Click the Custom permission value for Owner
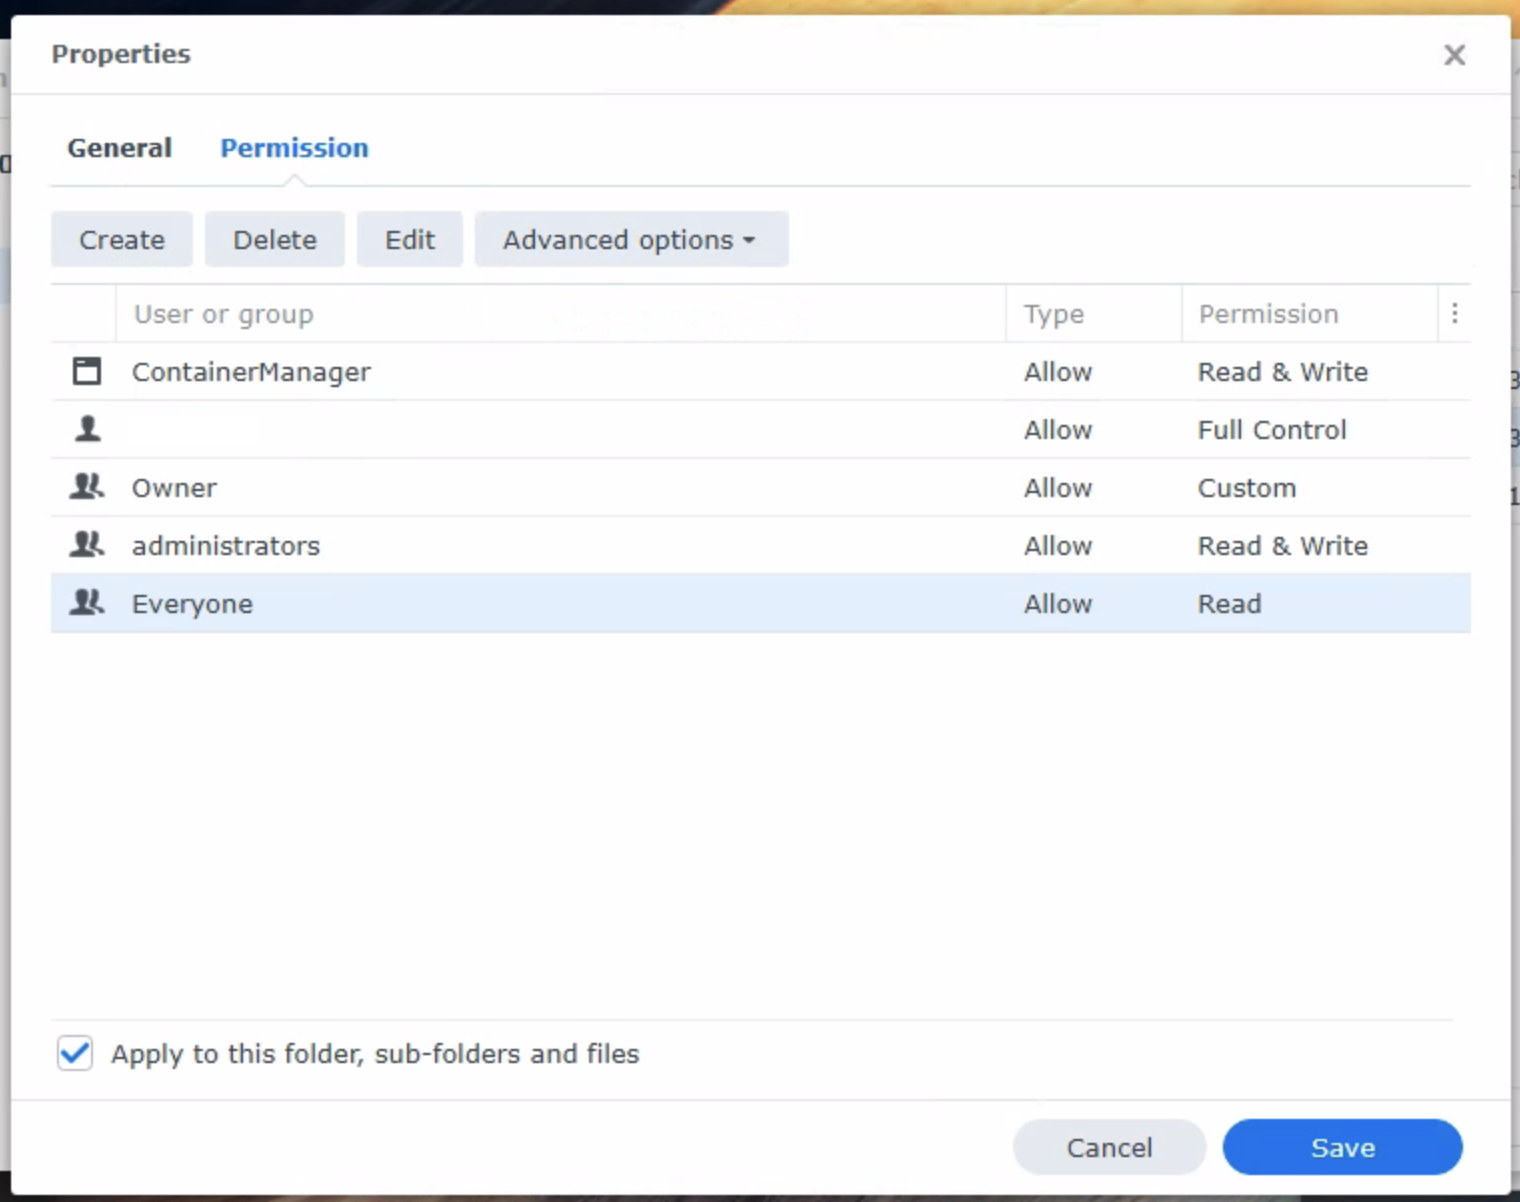 (1247, 488)
